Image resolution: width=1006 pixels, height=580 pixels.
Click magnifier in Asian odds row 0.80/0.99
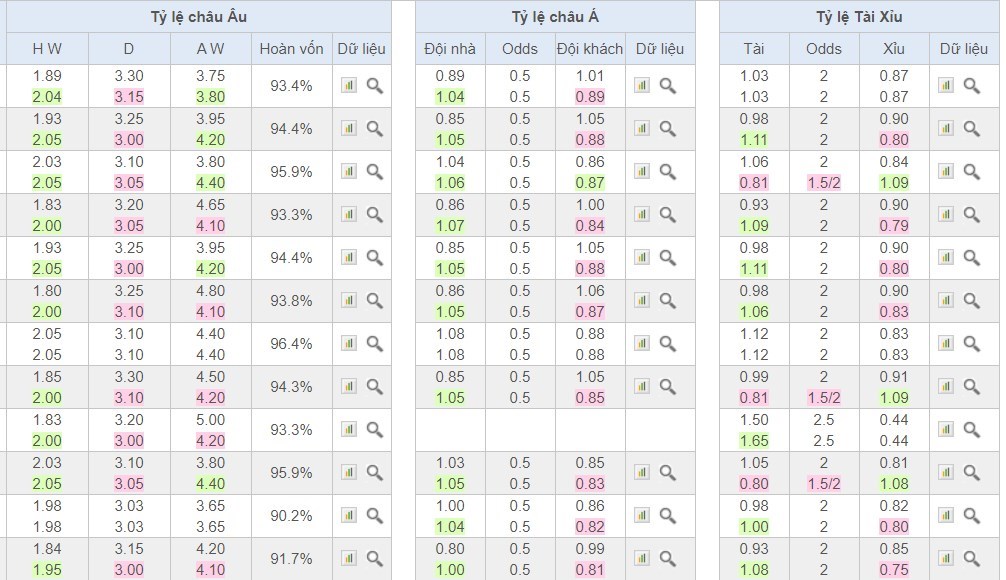(x=668, y=559)
